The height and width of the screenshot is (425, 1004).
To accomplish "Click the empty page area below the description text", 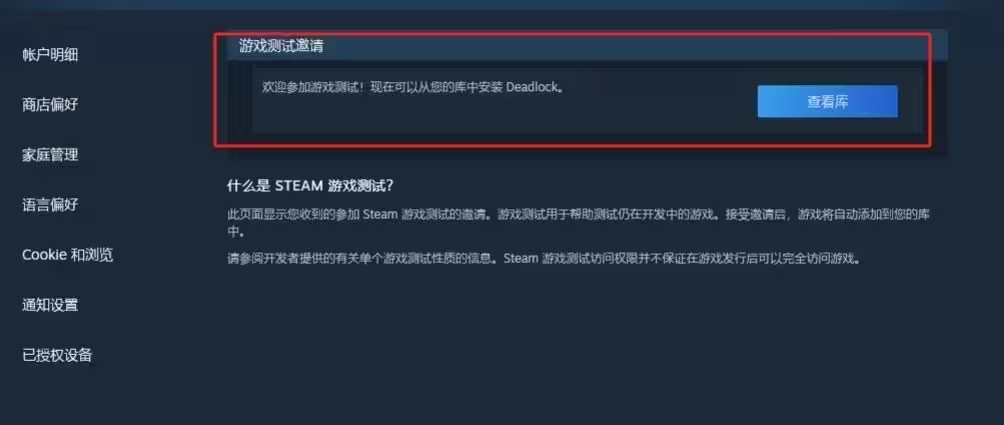I will tap(576, 346).
